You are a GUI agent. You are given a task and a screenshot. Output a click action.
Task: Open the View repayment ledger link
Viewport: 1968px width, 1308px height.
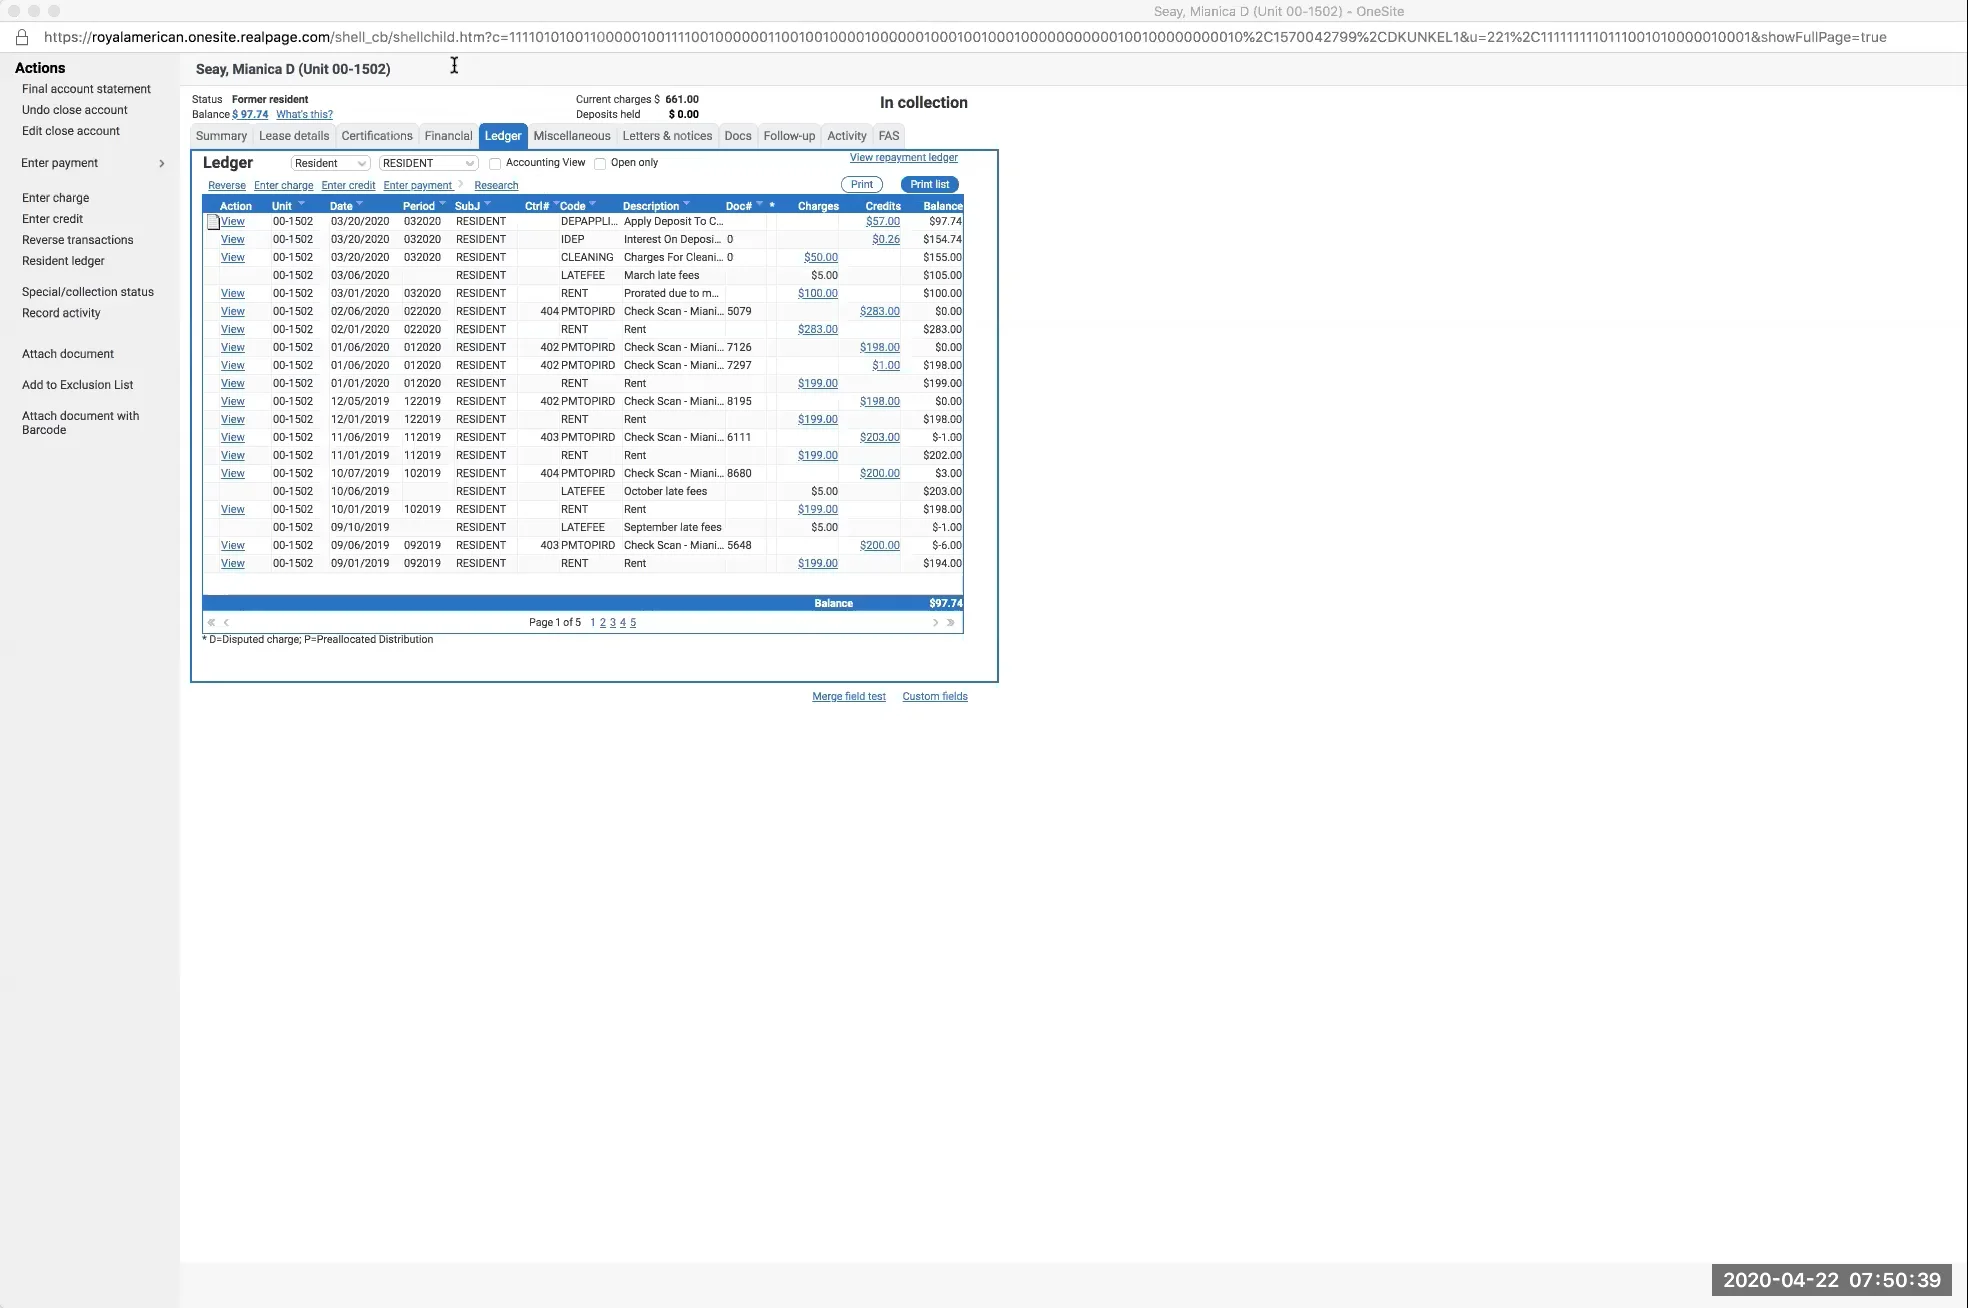(x=902, y=158)
